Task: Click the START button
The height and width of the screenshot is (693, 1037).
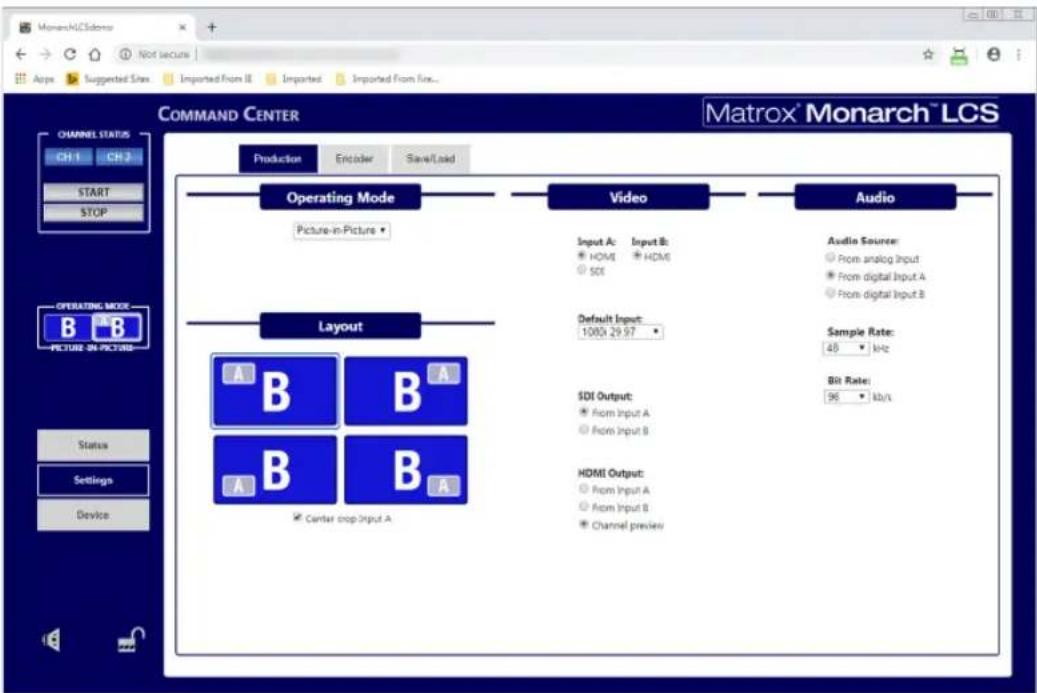Action: click(x=93, y=192)
